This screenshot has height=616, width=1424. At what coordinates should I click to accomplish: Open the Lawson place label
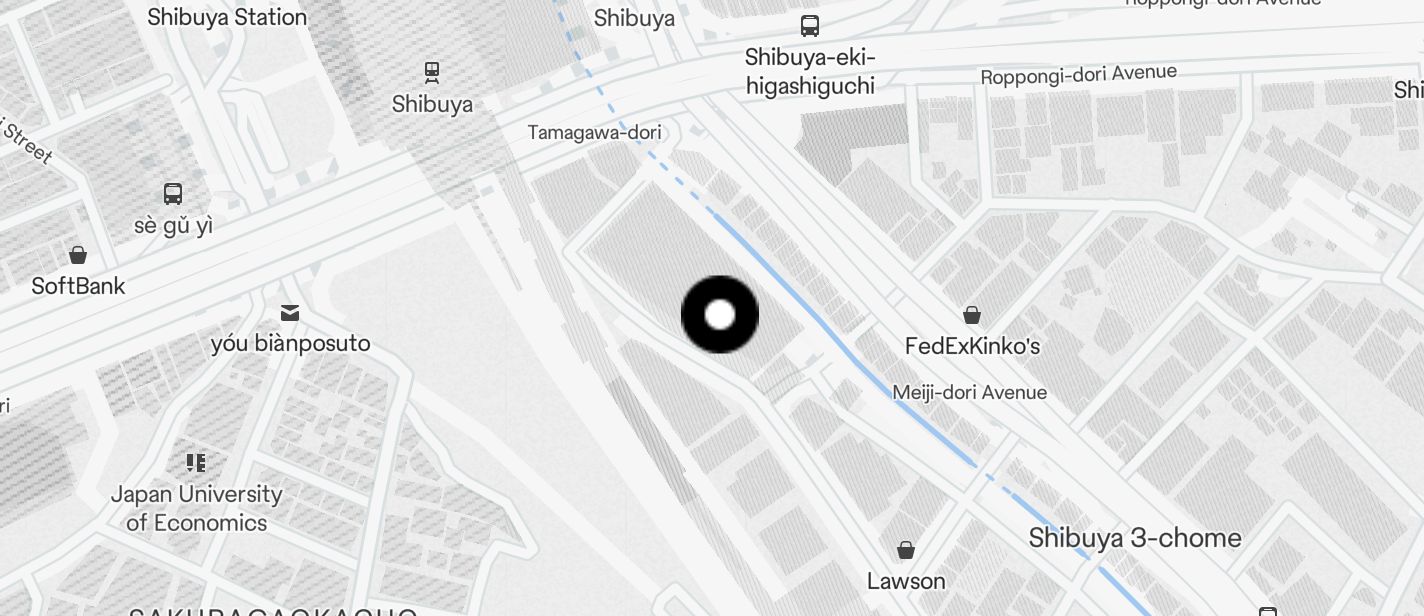point(906,581)
